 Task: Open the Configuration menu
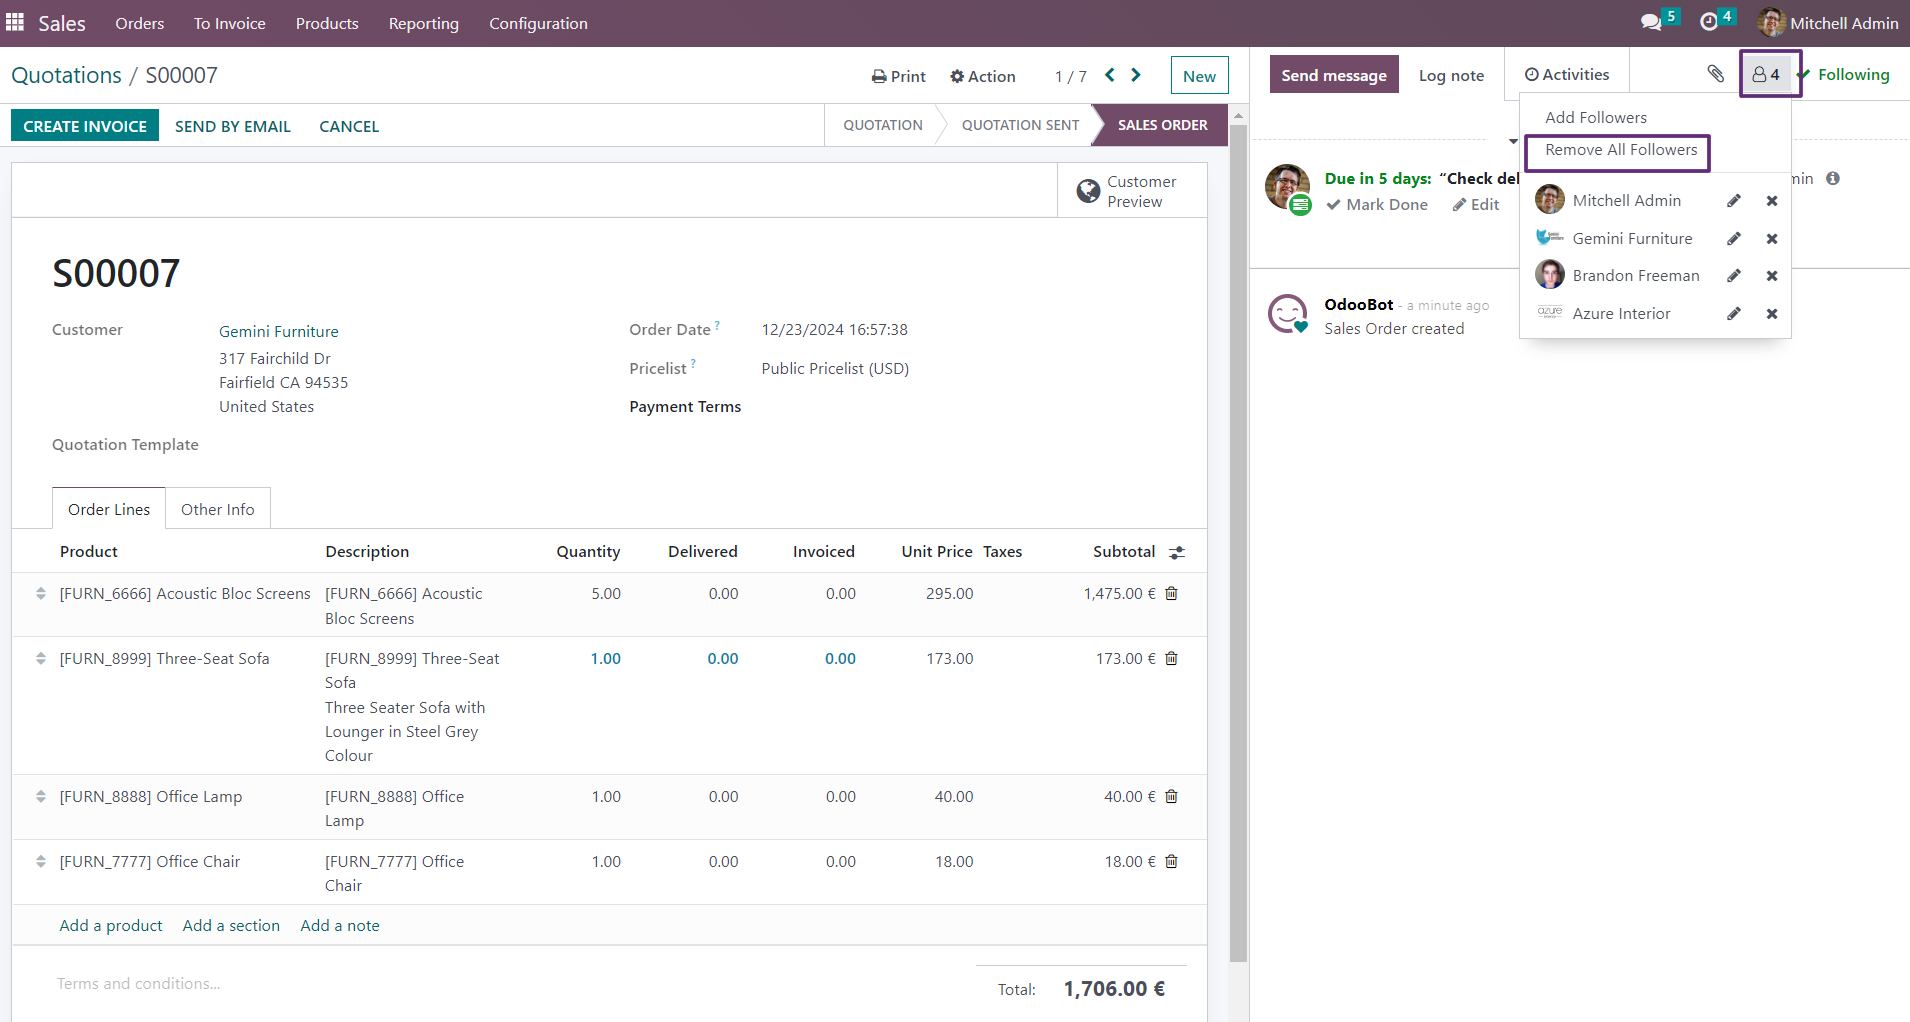click(x=538, y=23)
